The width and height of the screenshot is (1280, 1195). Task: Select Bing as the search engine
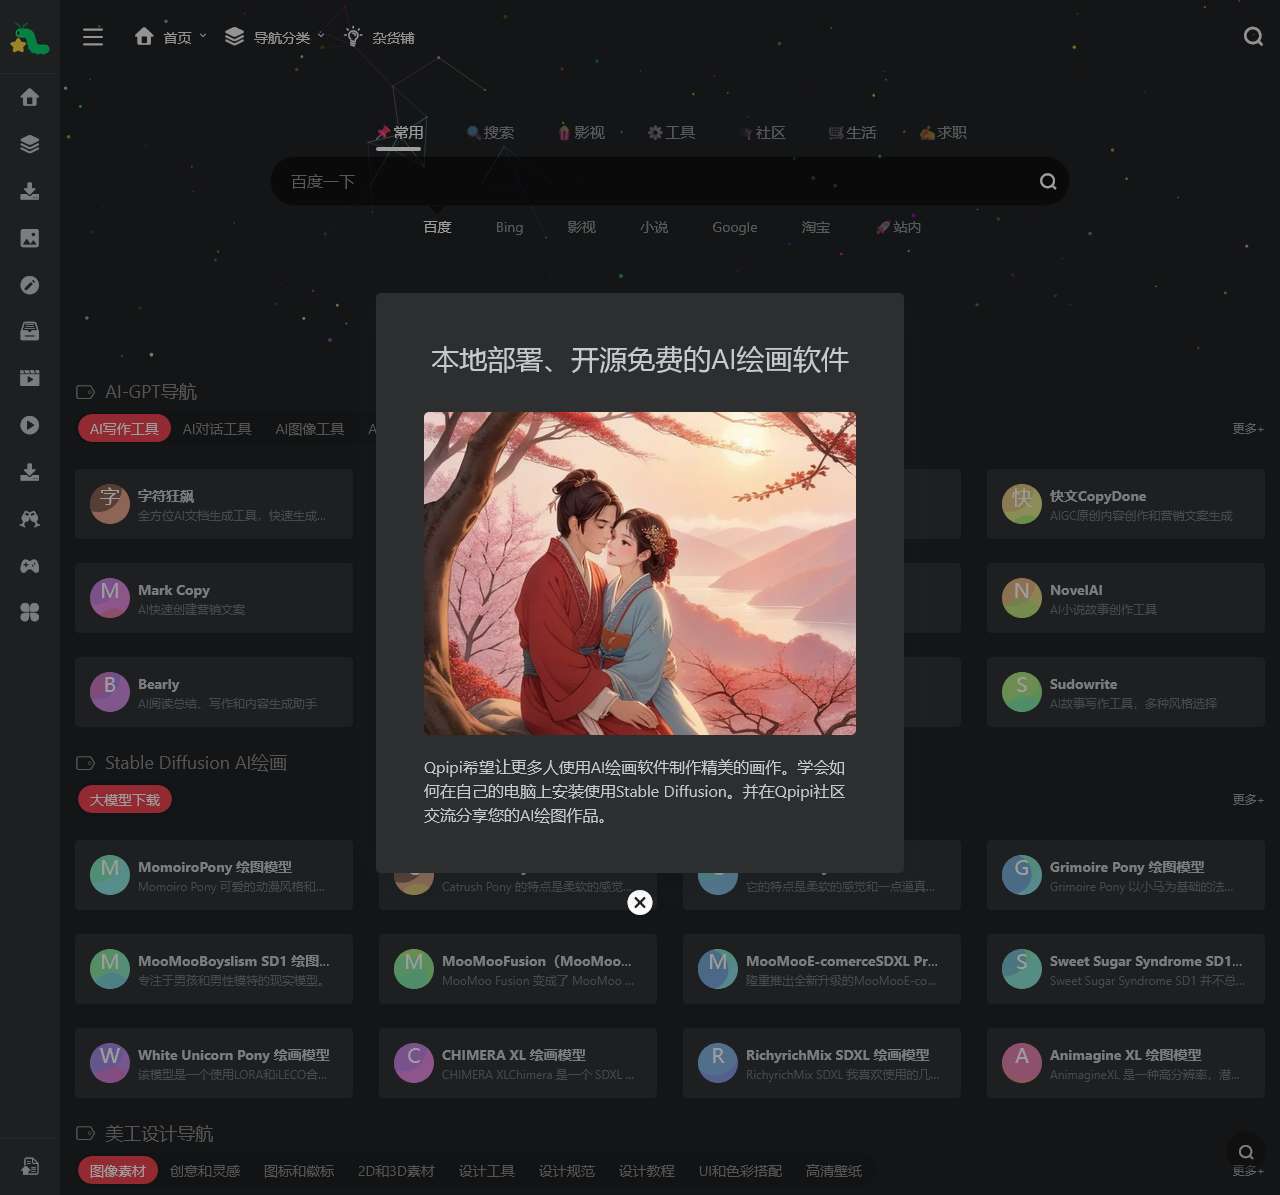(509, 227)
